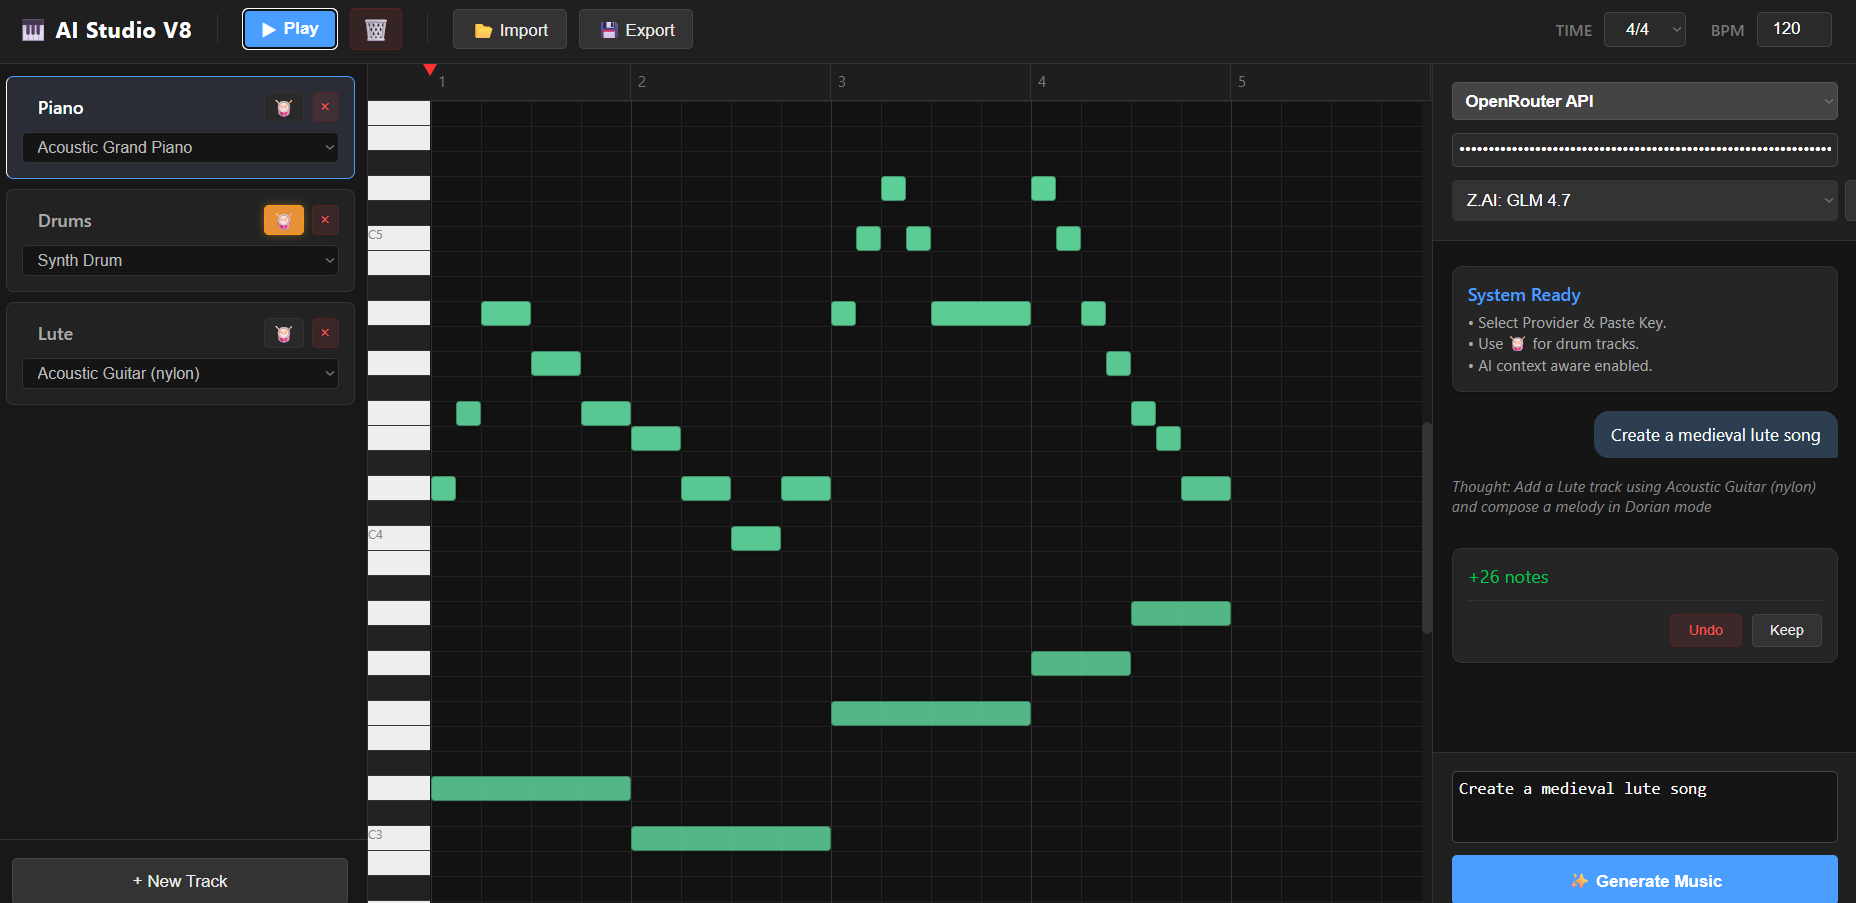
Task: Expand the Z.AI: GLM 4.7 model dropdown
Action: [1645, 200]
